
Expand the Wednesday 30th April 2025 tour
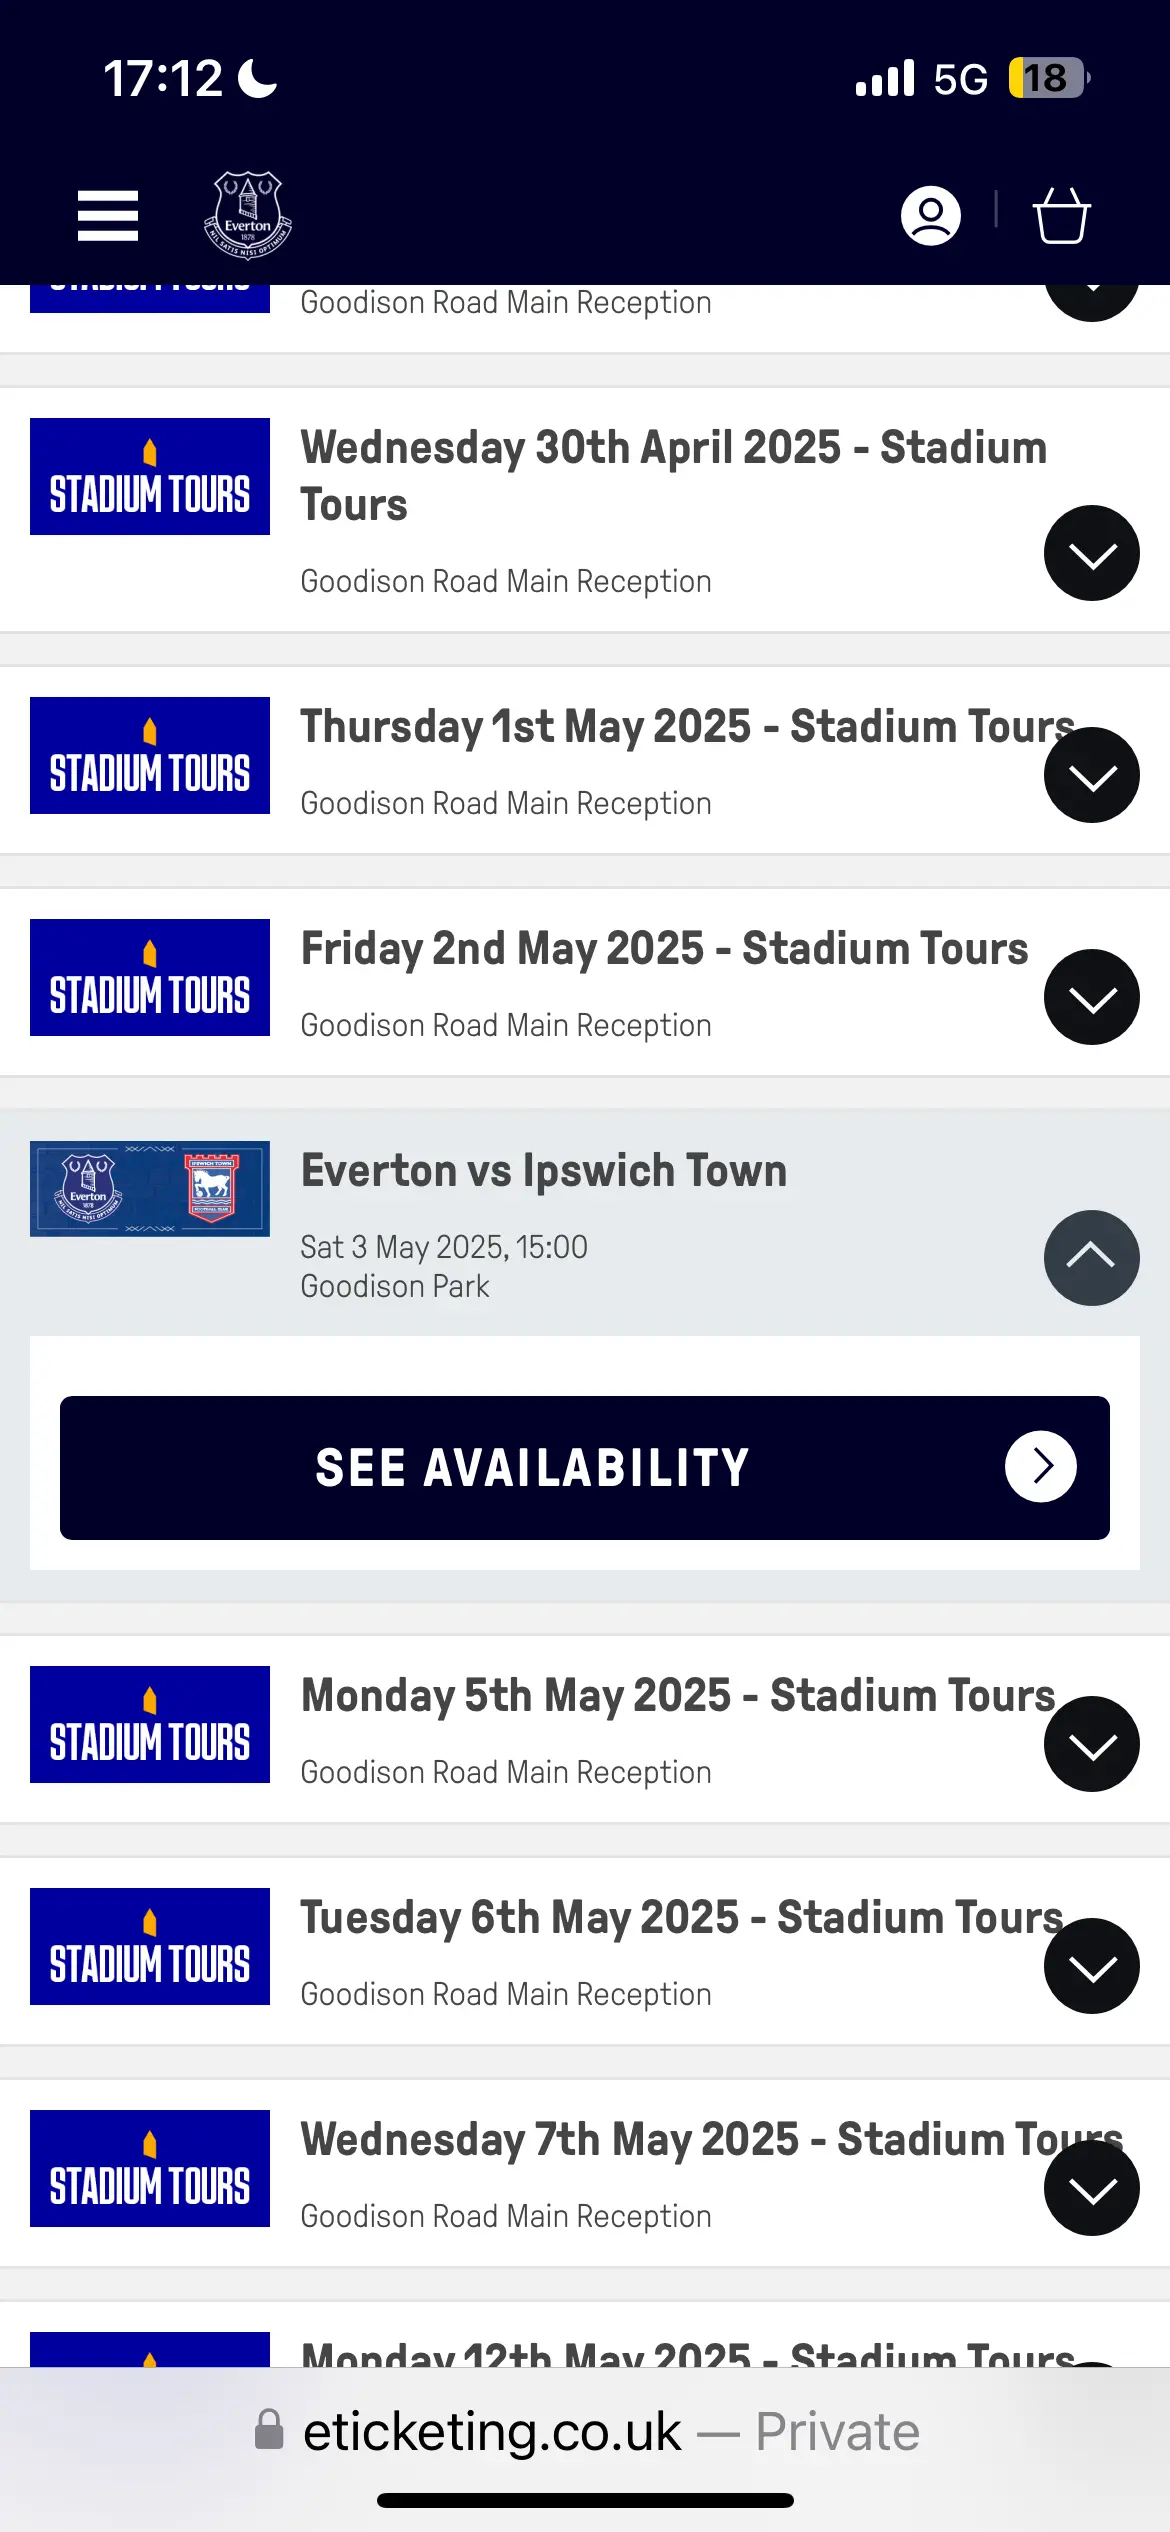[x=1091, y=553]
